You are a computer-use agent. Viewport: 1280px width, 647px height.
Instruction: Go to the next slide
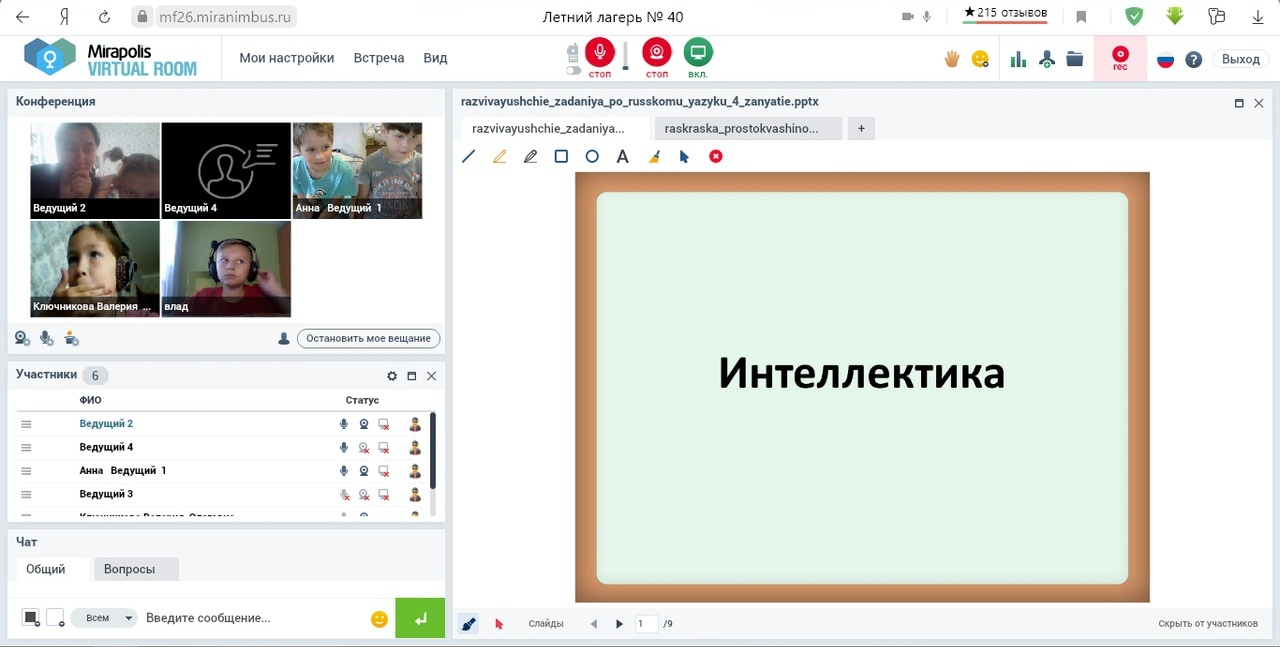[x=619, y=624]
